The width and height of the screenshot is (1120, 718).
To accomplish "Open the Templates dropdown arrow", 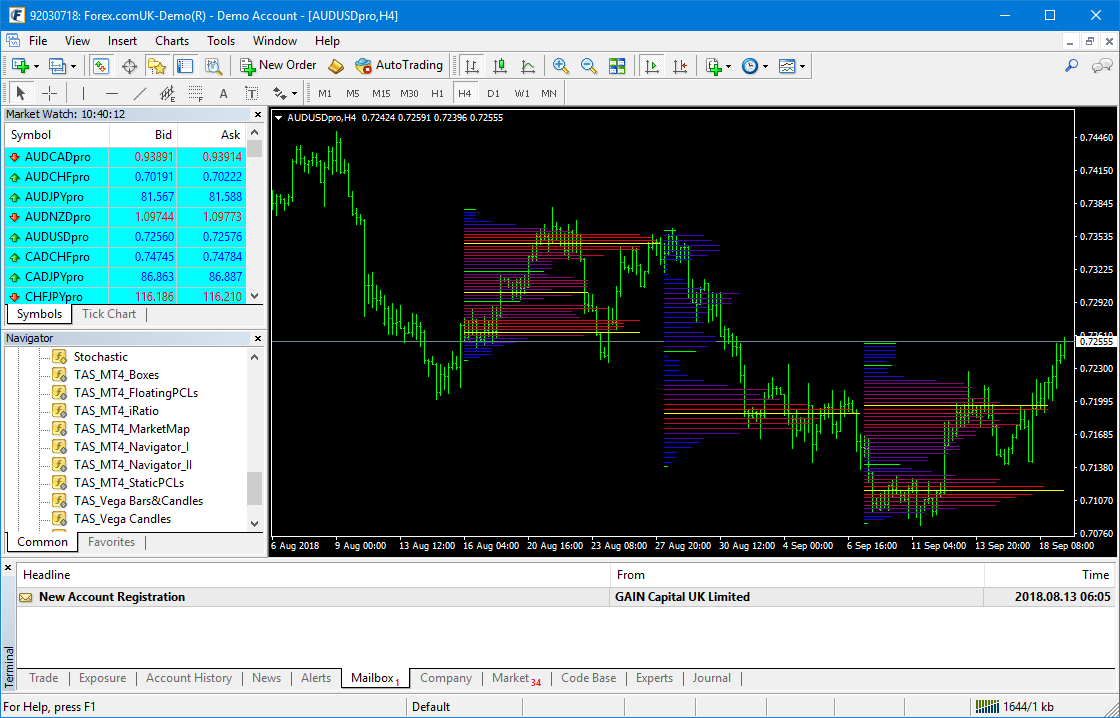I will [x=803, y=66].
